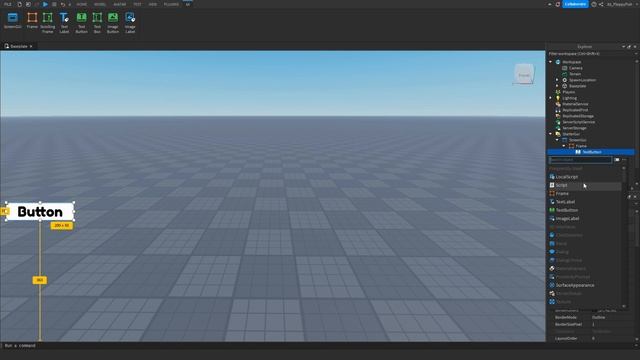
Task: Close the Baseplate document tab
Action: point(31,46)
